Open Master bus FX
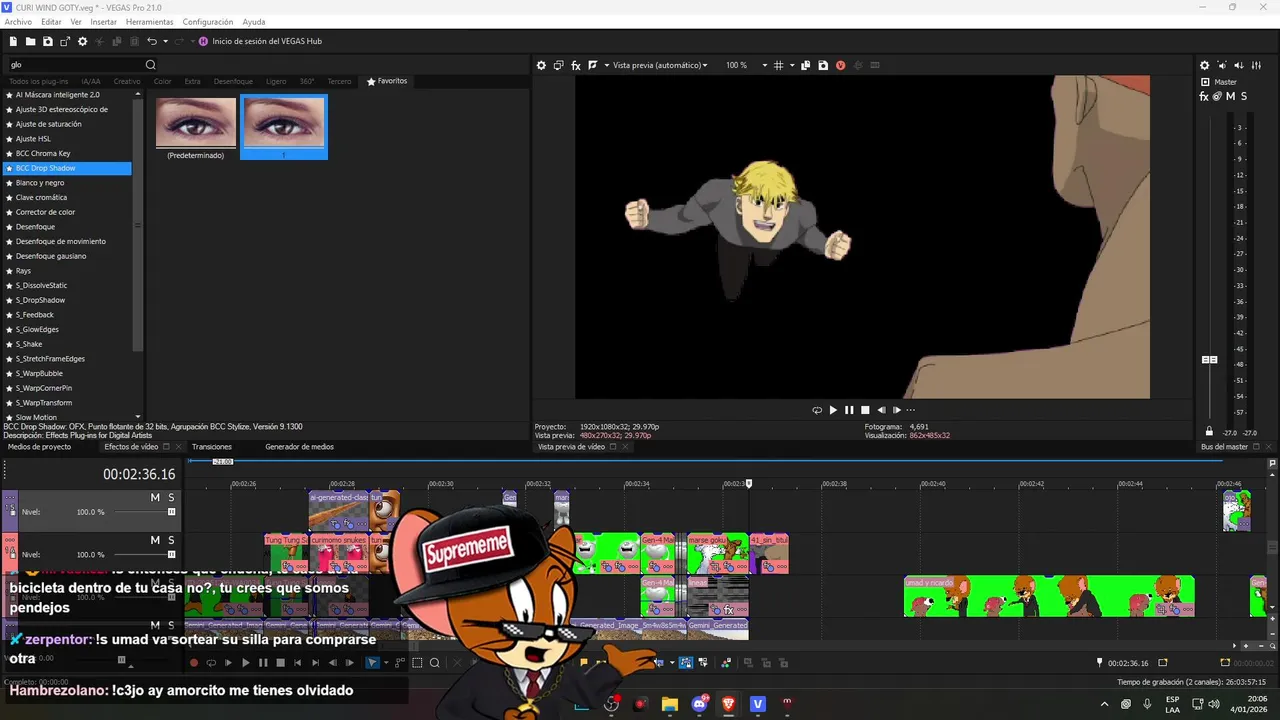The width and height of the screenshot is (1280, 720). pyautogui.click(x=1205, y=96)
